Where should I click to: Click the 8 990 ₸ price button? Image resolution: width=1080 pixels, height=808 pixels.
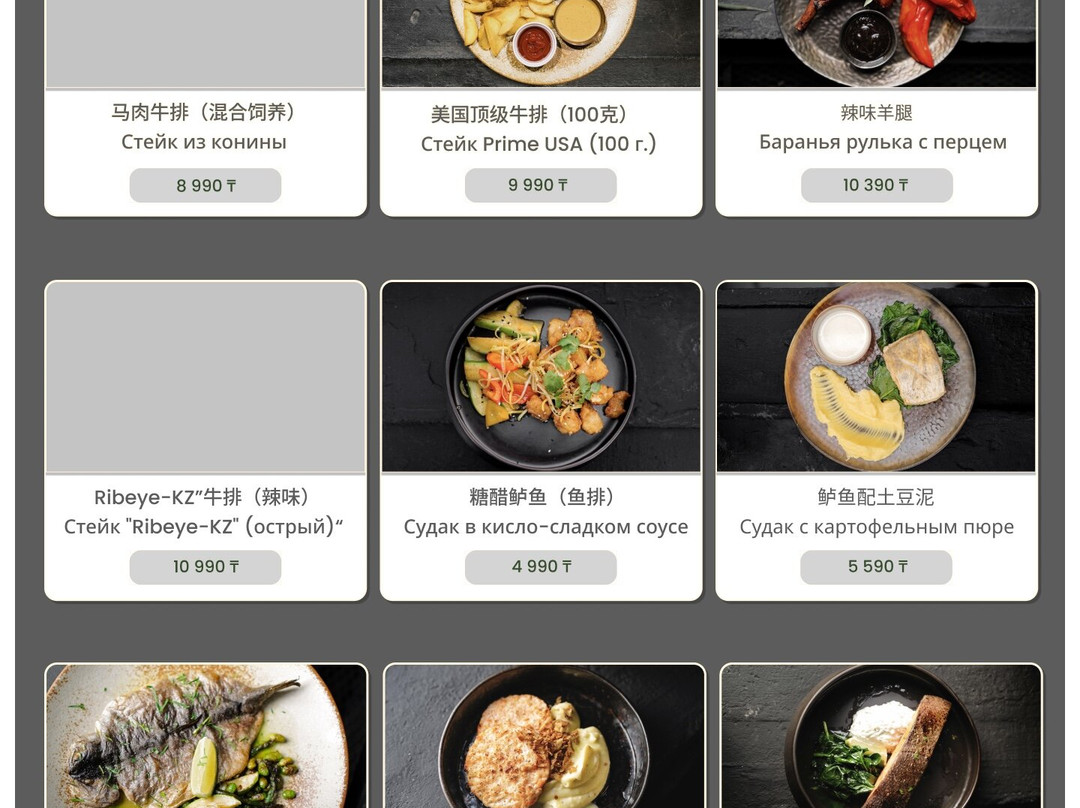point(205,185)
